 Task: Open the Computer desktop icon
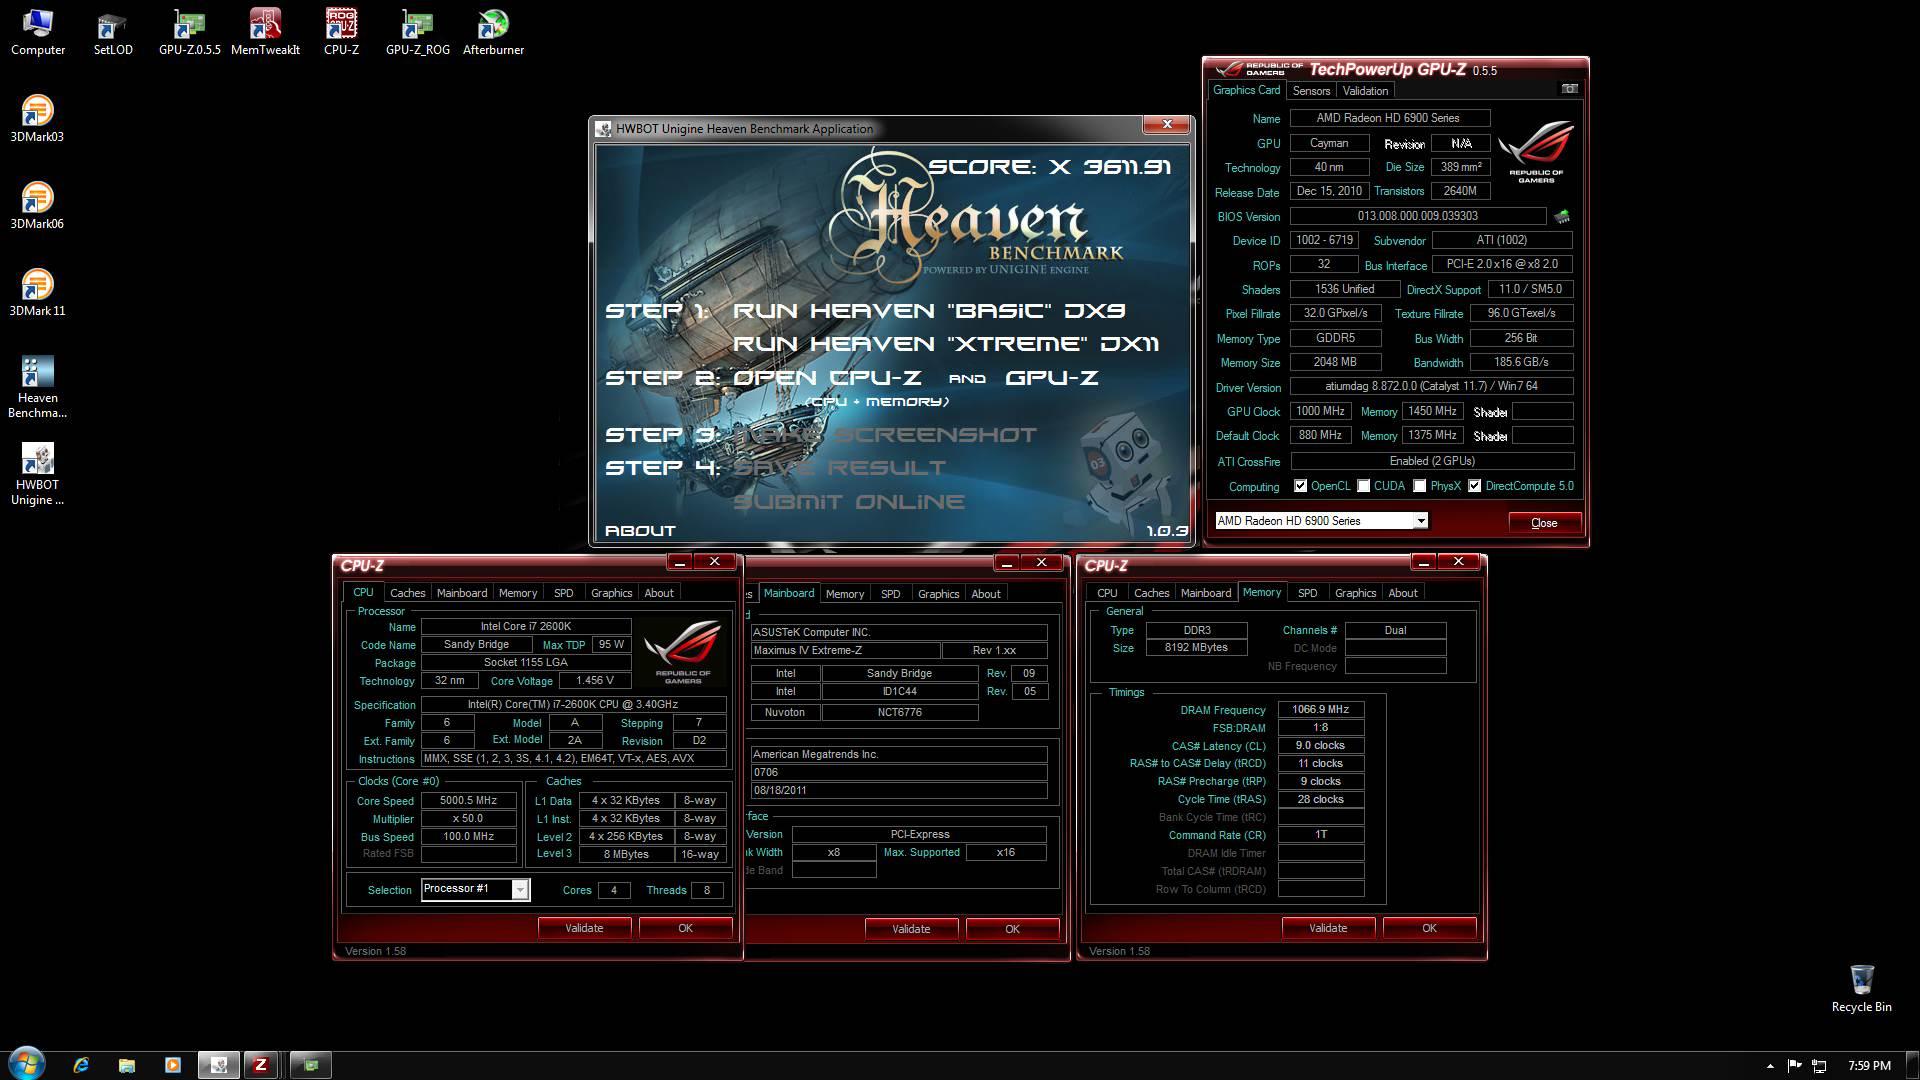(x=37, y=31)
